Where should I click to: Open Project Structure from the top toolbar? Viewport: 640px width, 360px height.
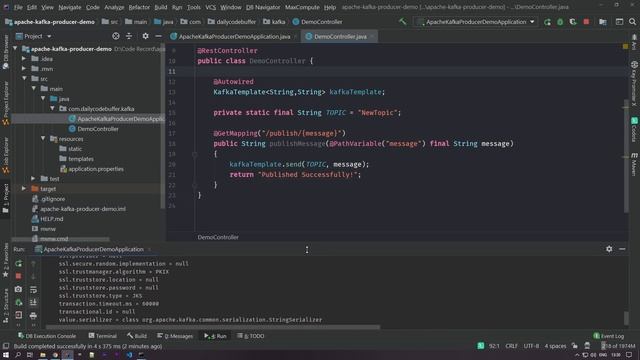tap(602, 22)
